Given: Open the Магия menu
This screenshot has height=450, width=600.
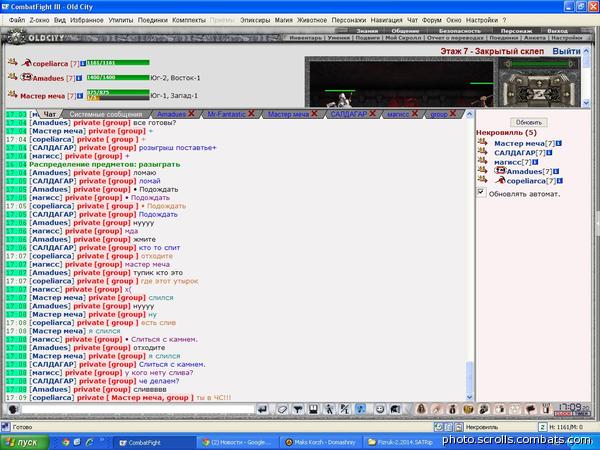Looking at the screenshot, I should tap(284, 20).
